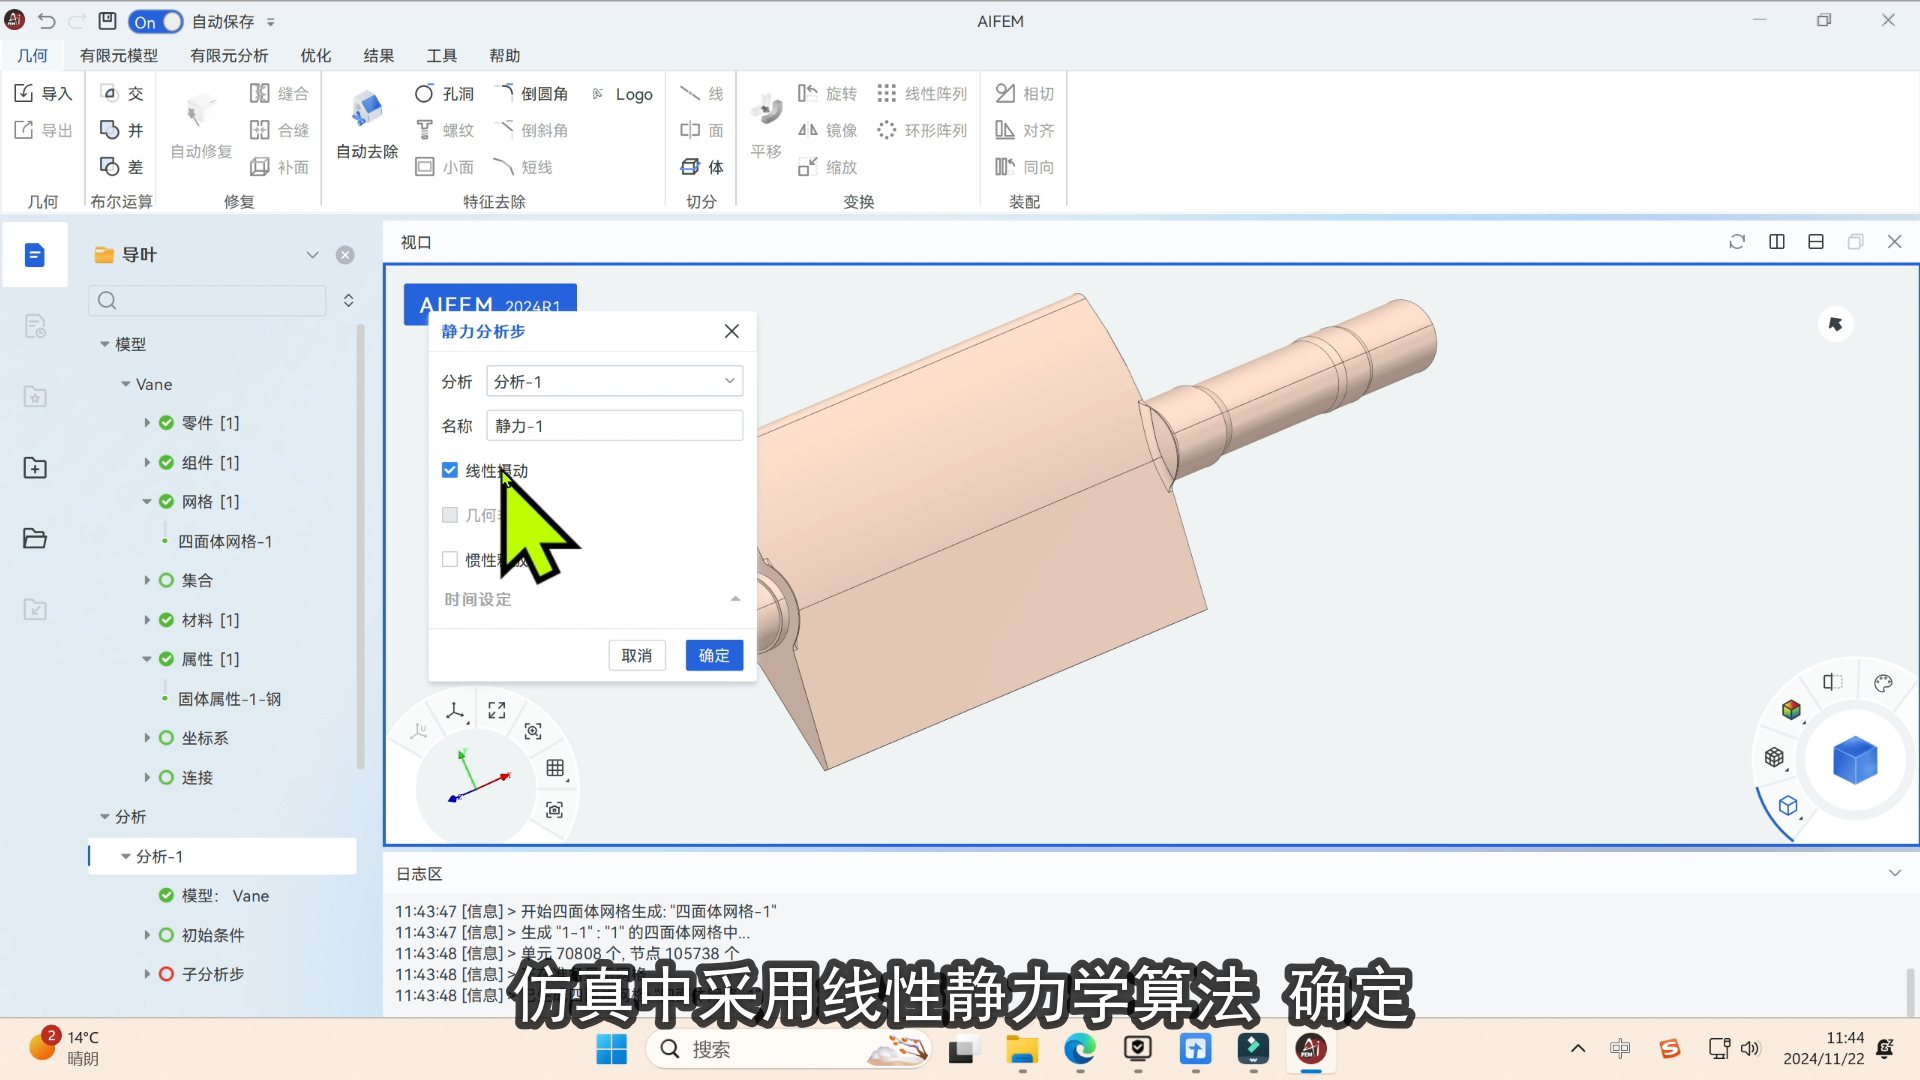Enable the 惯性释放 checkbox

pos(450,560)
